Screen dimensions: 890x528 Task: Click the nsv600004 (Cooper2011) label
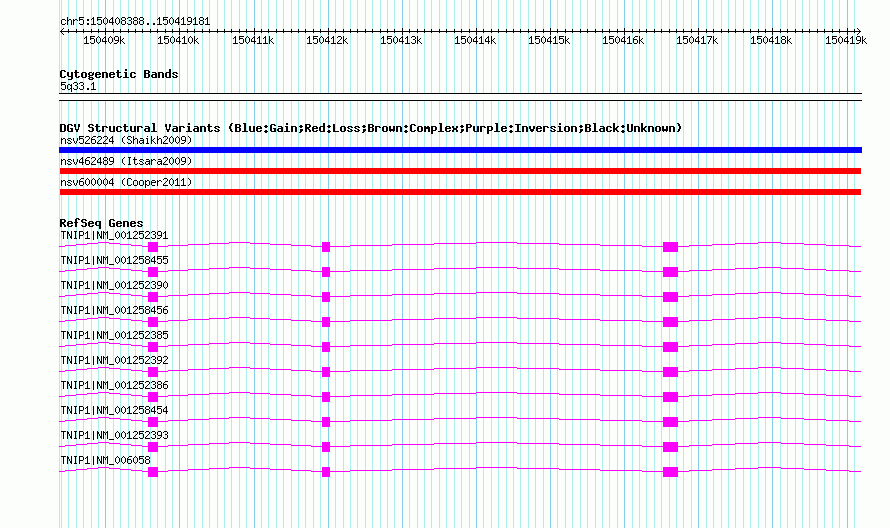[126, 182]
